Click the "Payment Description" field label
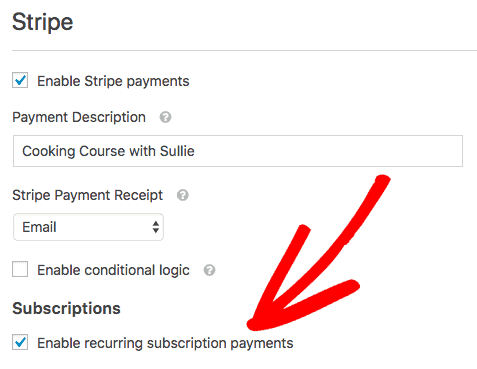 pos(79,117)
